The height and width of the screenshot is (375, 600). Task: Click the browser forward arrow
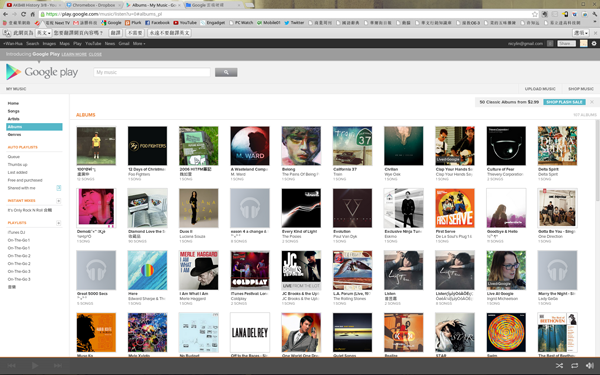click(15, 14)
